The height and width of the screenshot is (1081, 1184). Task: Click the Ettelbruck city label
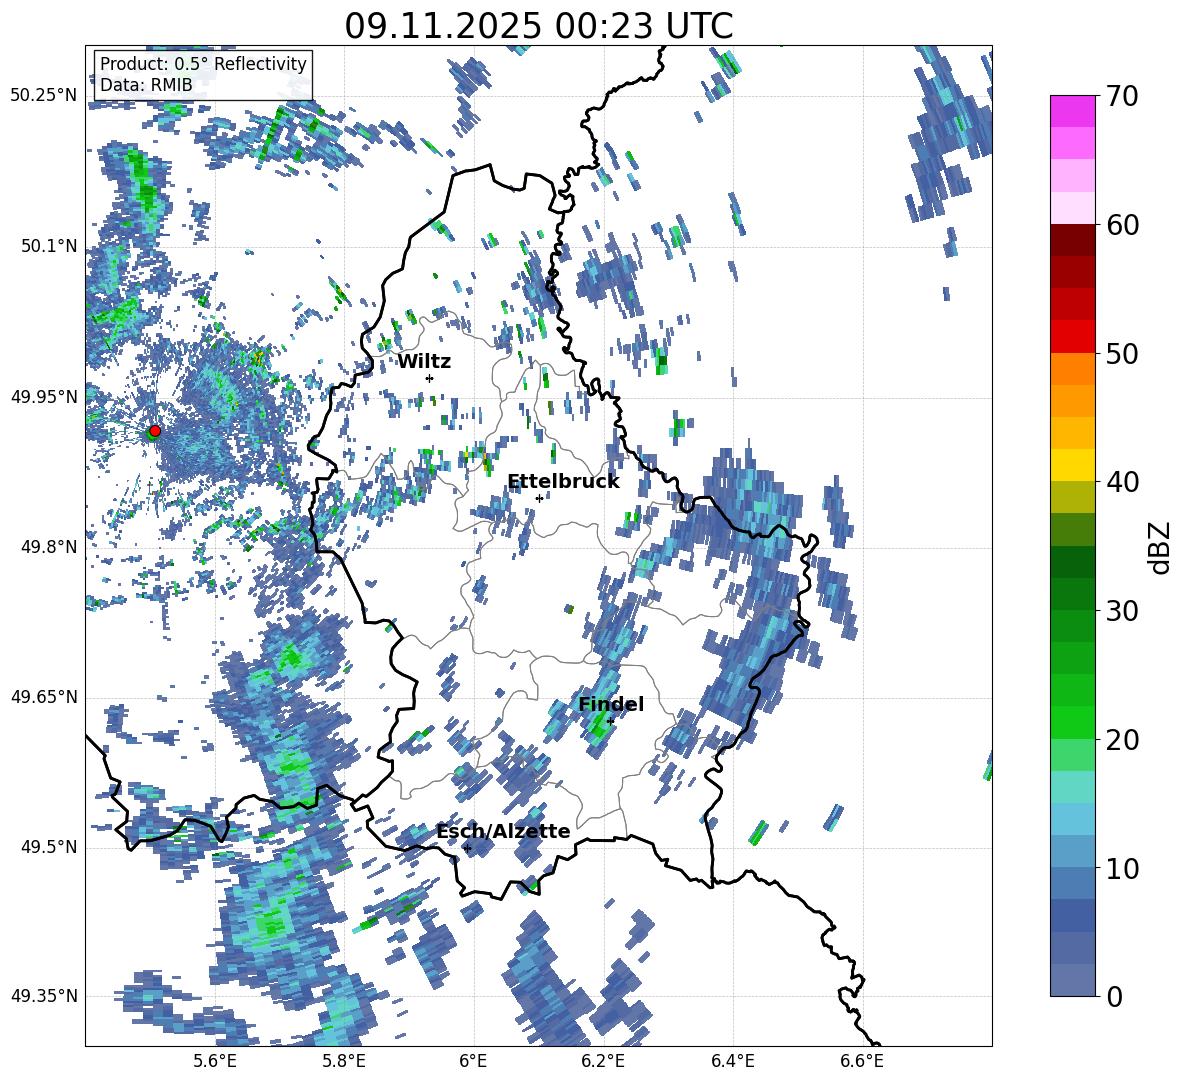[563, 482]
